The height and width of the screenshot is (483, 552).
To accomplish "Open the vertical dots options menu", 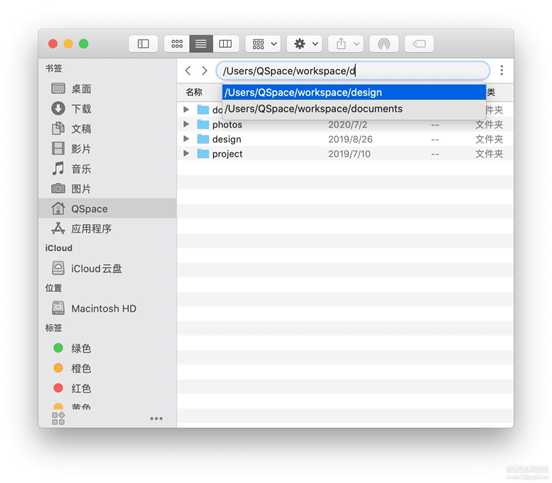I will [x=502, y=70].
